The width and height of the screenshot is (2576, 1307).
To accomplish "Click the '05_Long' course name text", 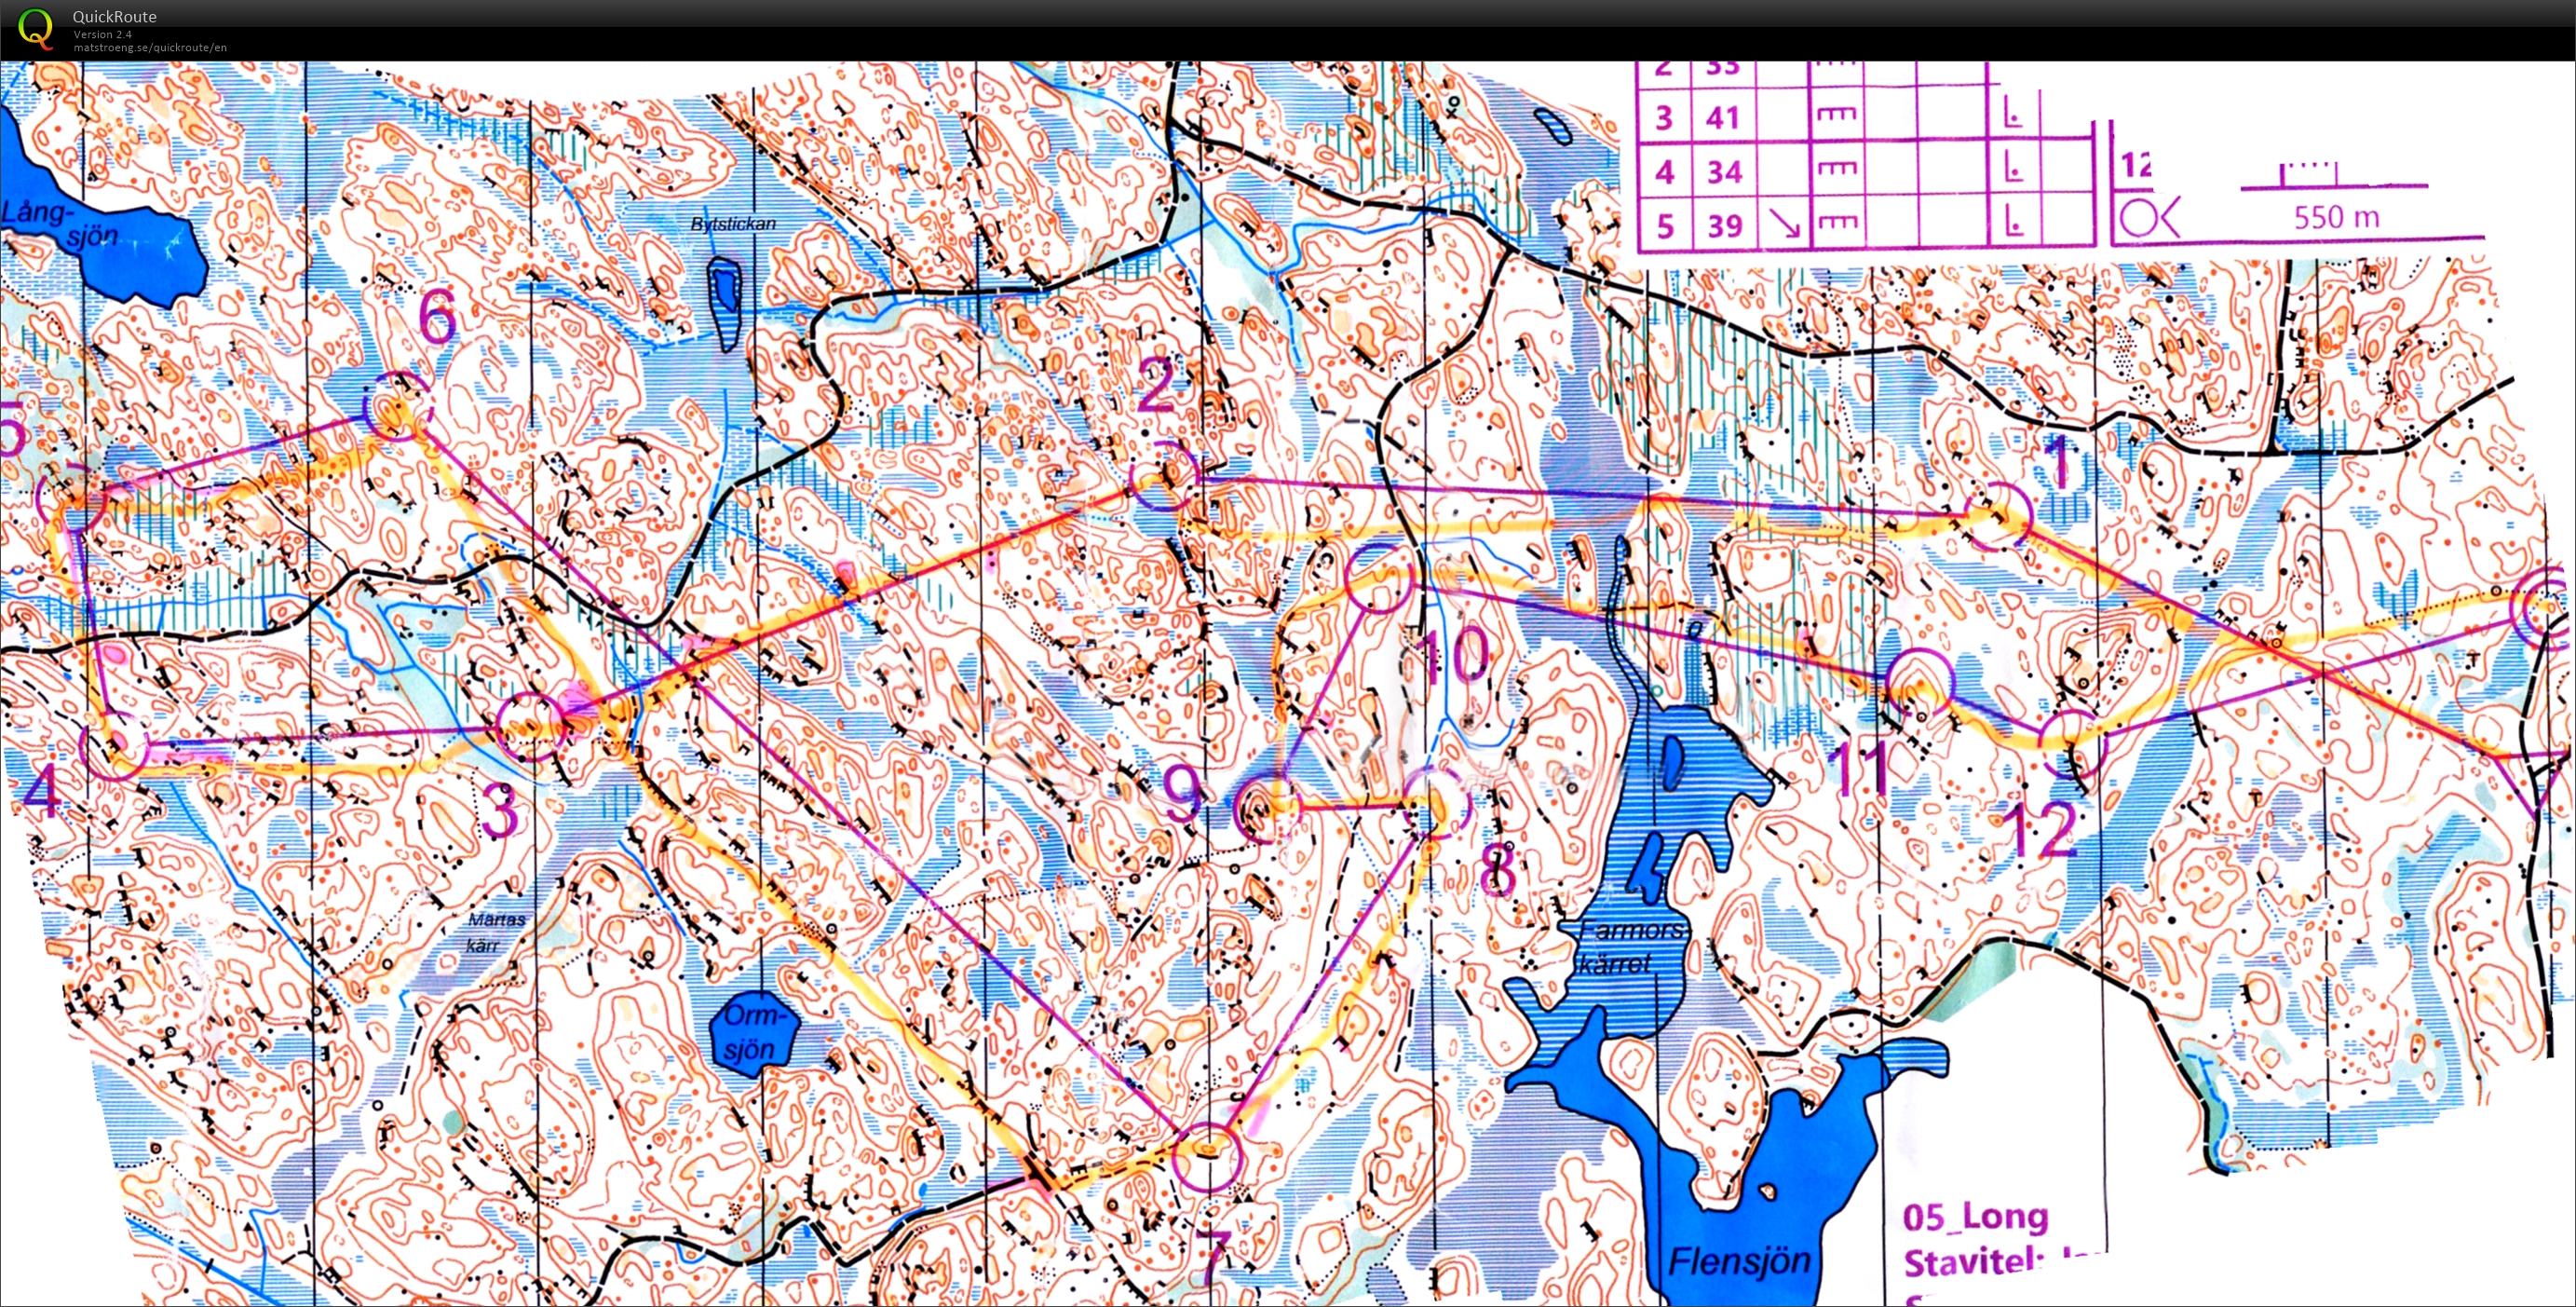I will pyautogui.click(x=1975, y=1216).
